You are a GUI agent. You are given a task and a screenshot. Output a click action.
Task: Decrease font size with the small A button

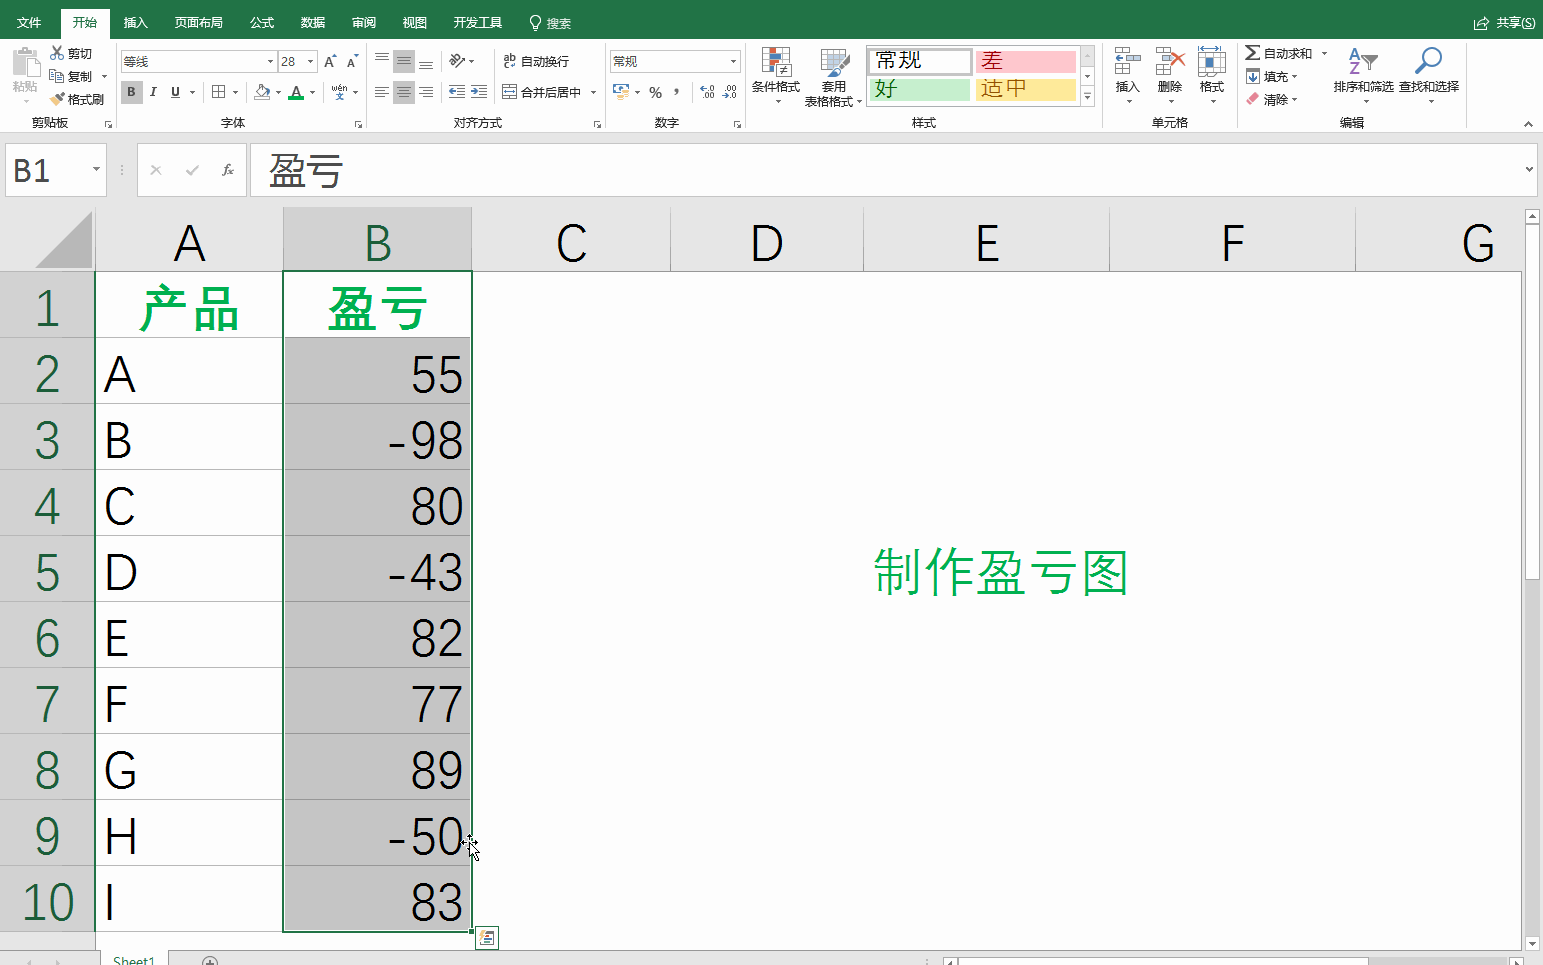coord(352,62)
